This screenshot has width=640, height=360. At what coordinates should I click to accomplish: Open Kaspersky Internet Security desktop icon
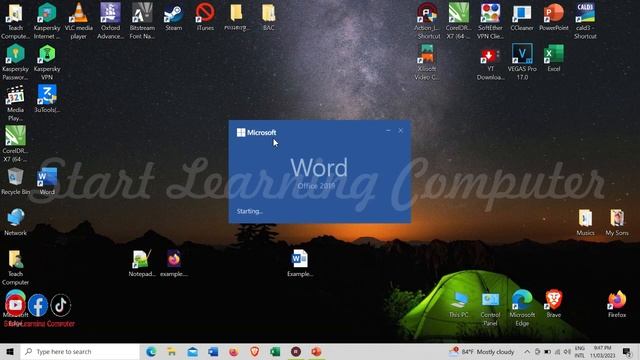[47, 20]
